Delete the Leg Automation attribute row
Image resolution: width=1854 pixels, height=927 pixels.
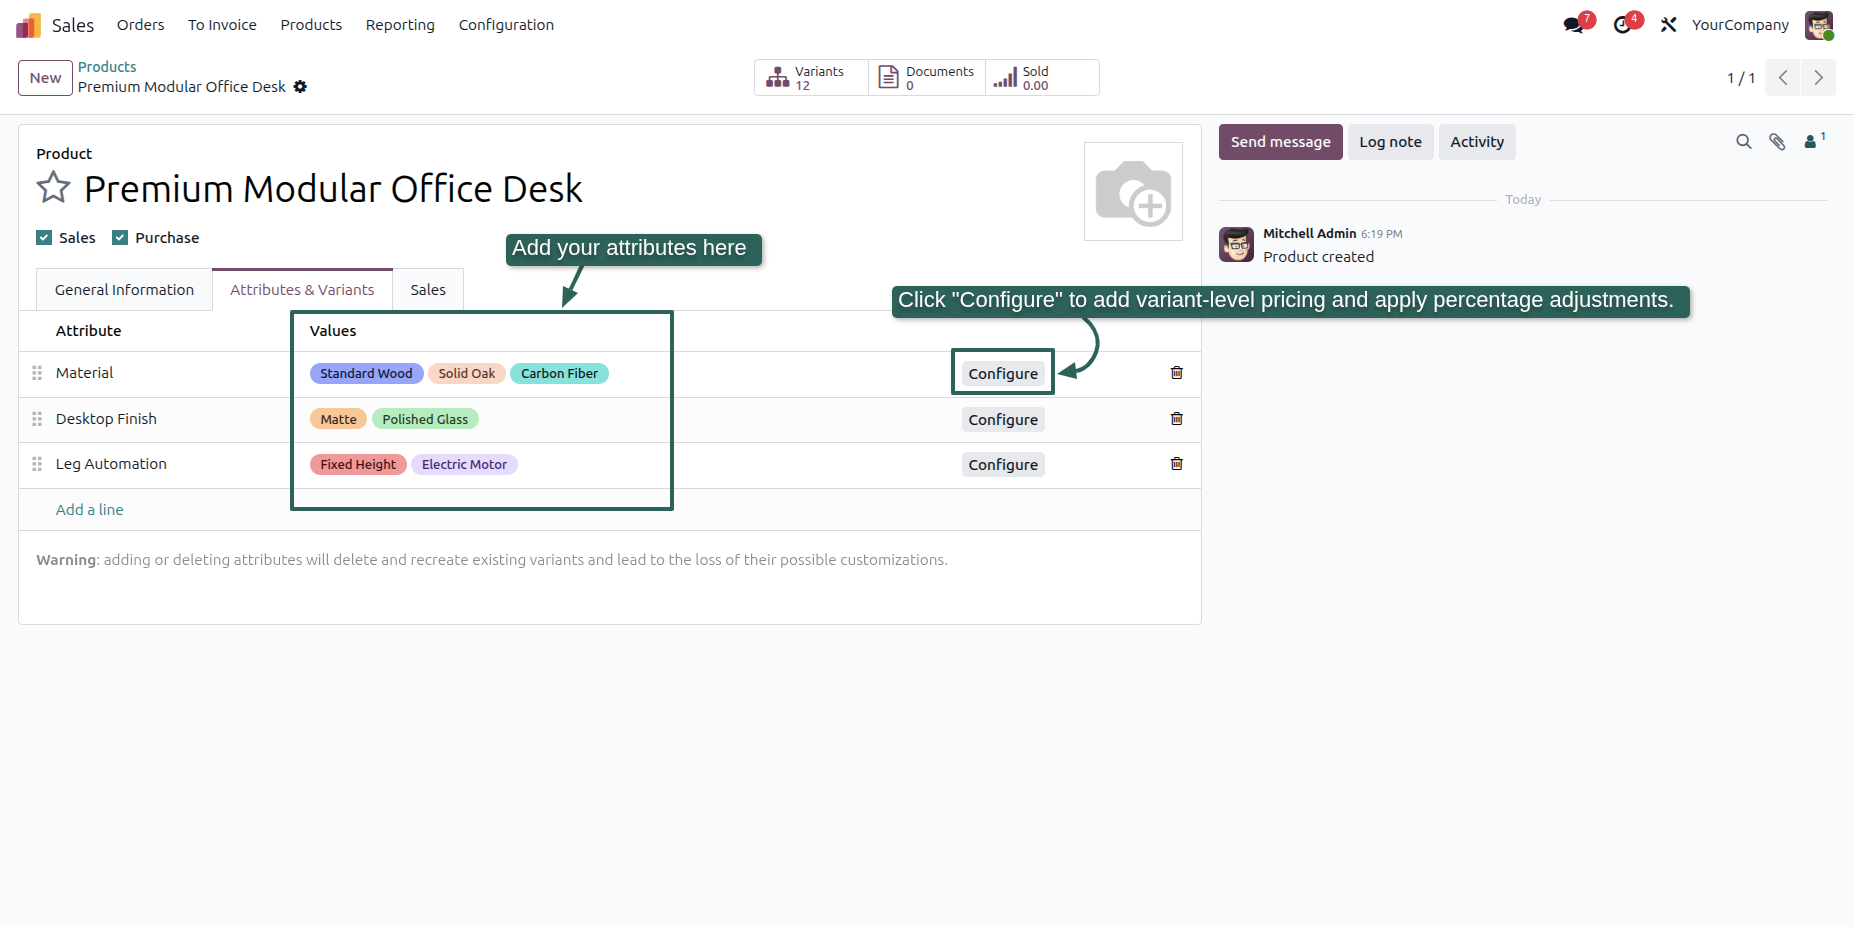[x=1177, y=464]
